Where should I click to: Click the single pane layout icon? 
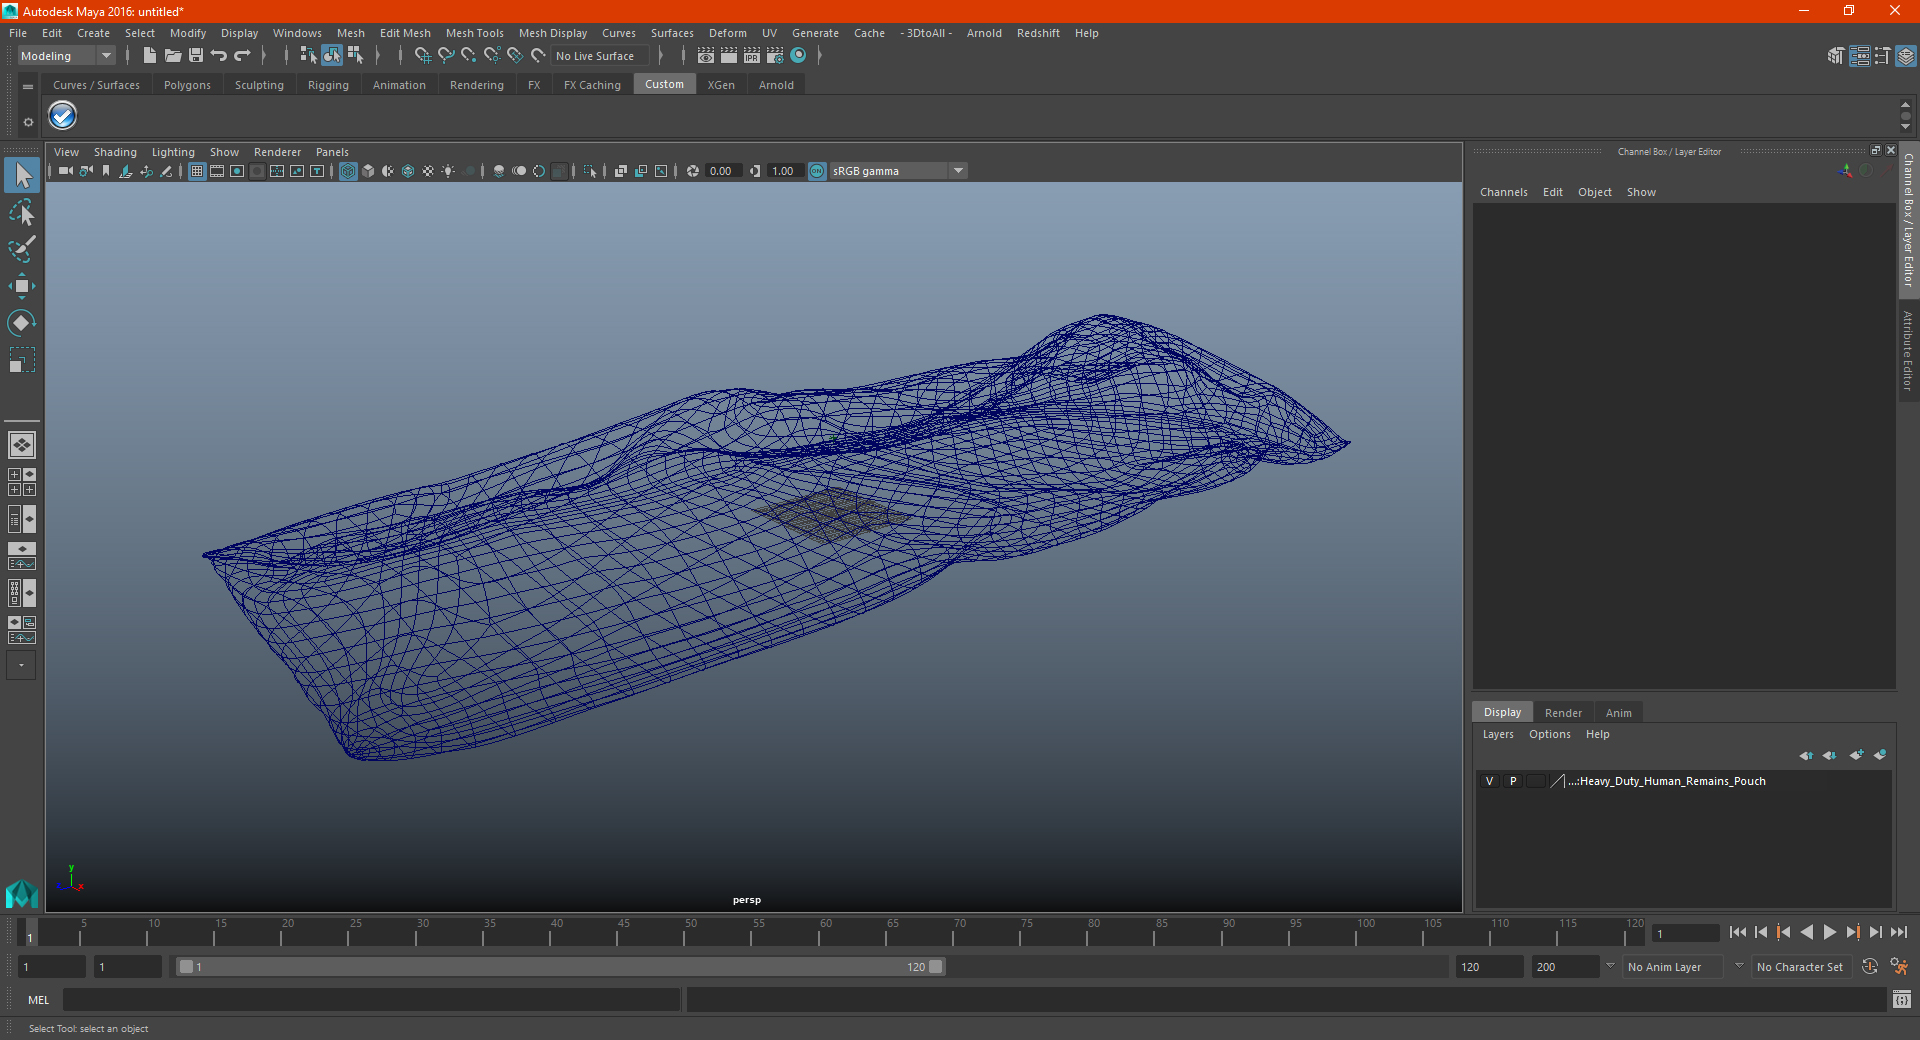[x=22, y=445]
